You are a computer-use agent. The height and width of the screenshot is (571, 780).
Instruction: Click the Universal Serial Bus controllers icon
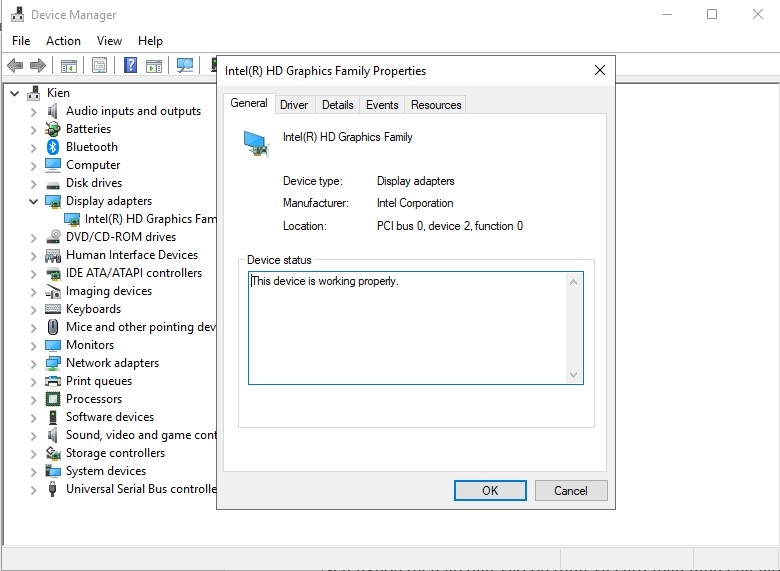pos(53,489)
